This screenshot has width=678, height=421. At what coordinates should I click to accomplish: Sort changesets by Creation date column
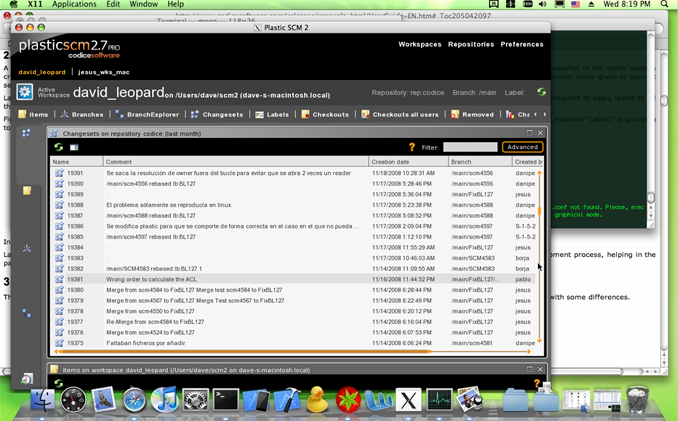pyautogui.click(x=408, y=162)
